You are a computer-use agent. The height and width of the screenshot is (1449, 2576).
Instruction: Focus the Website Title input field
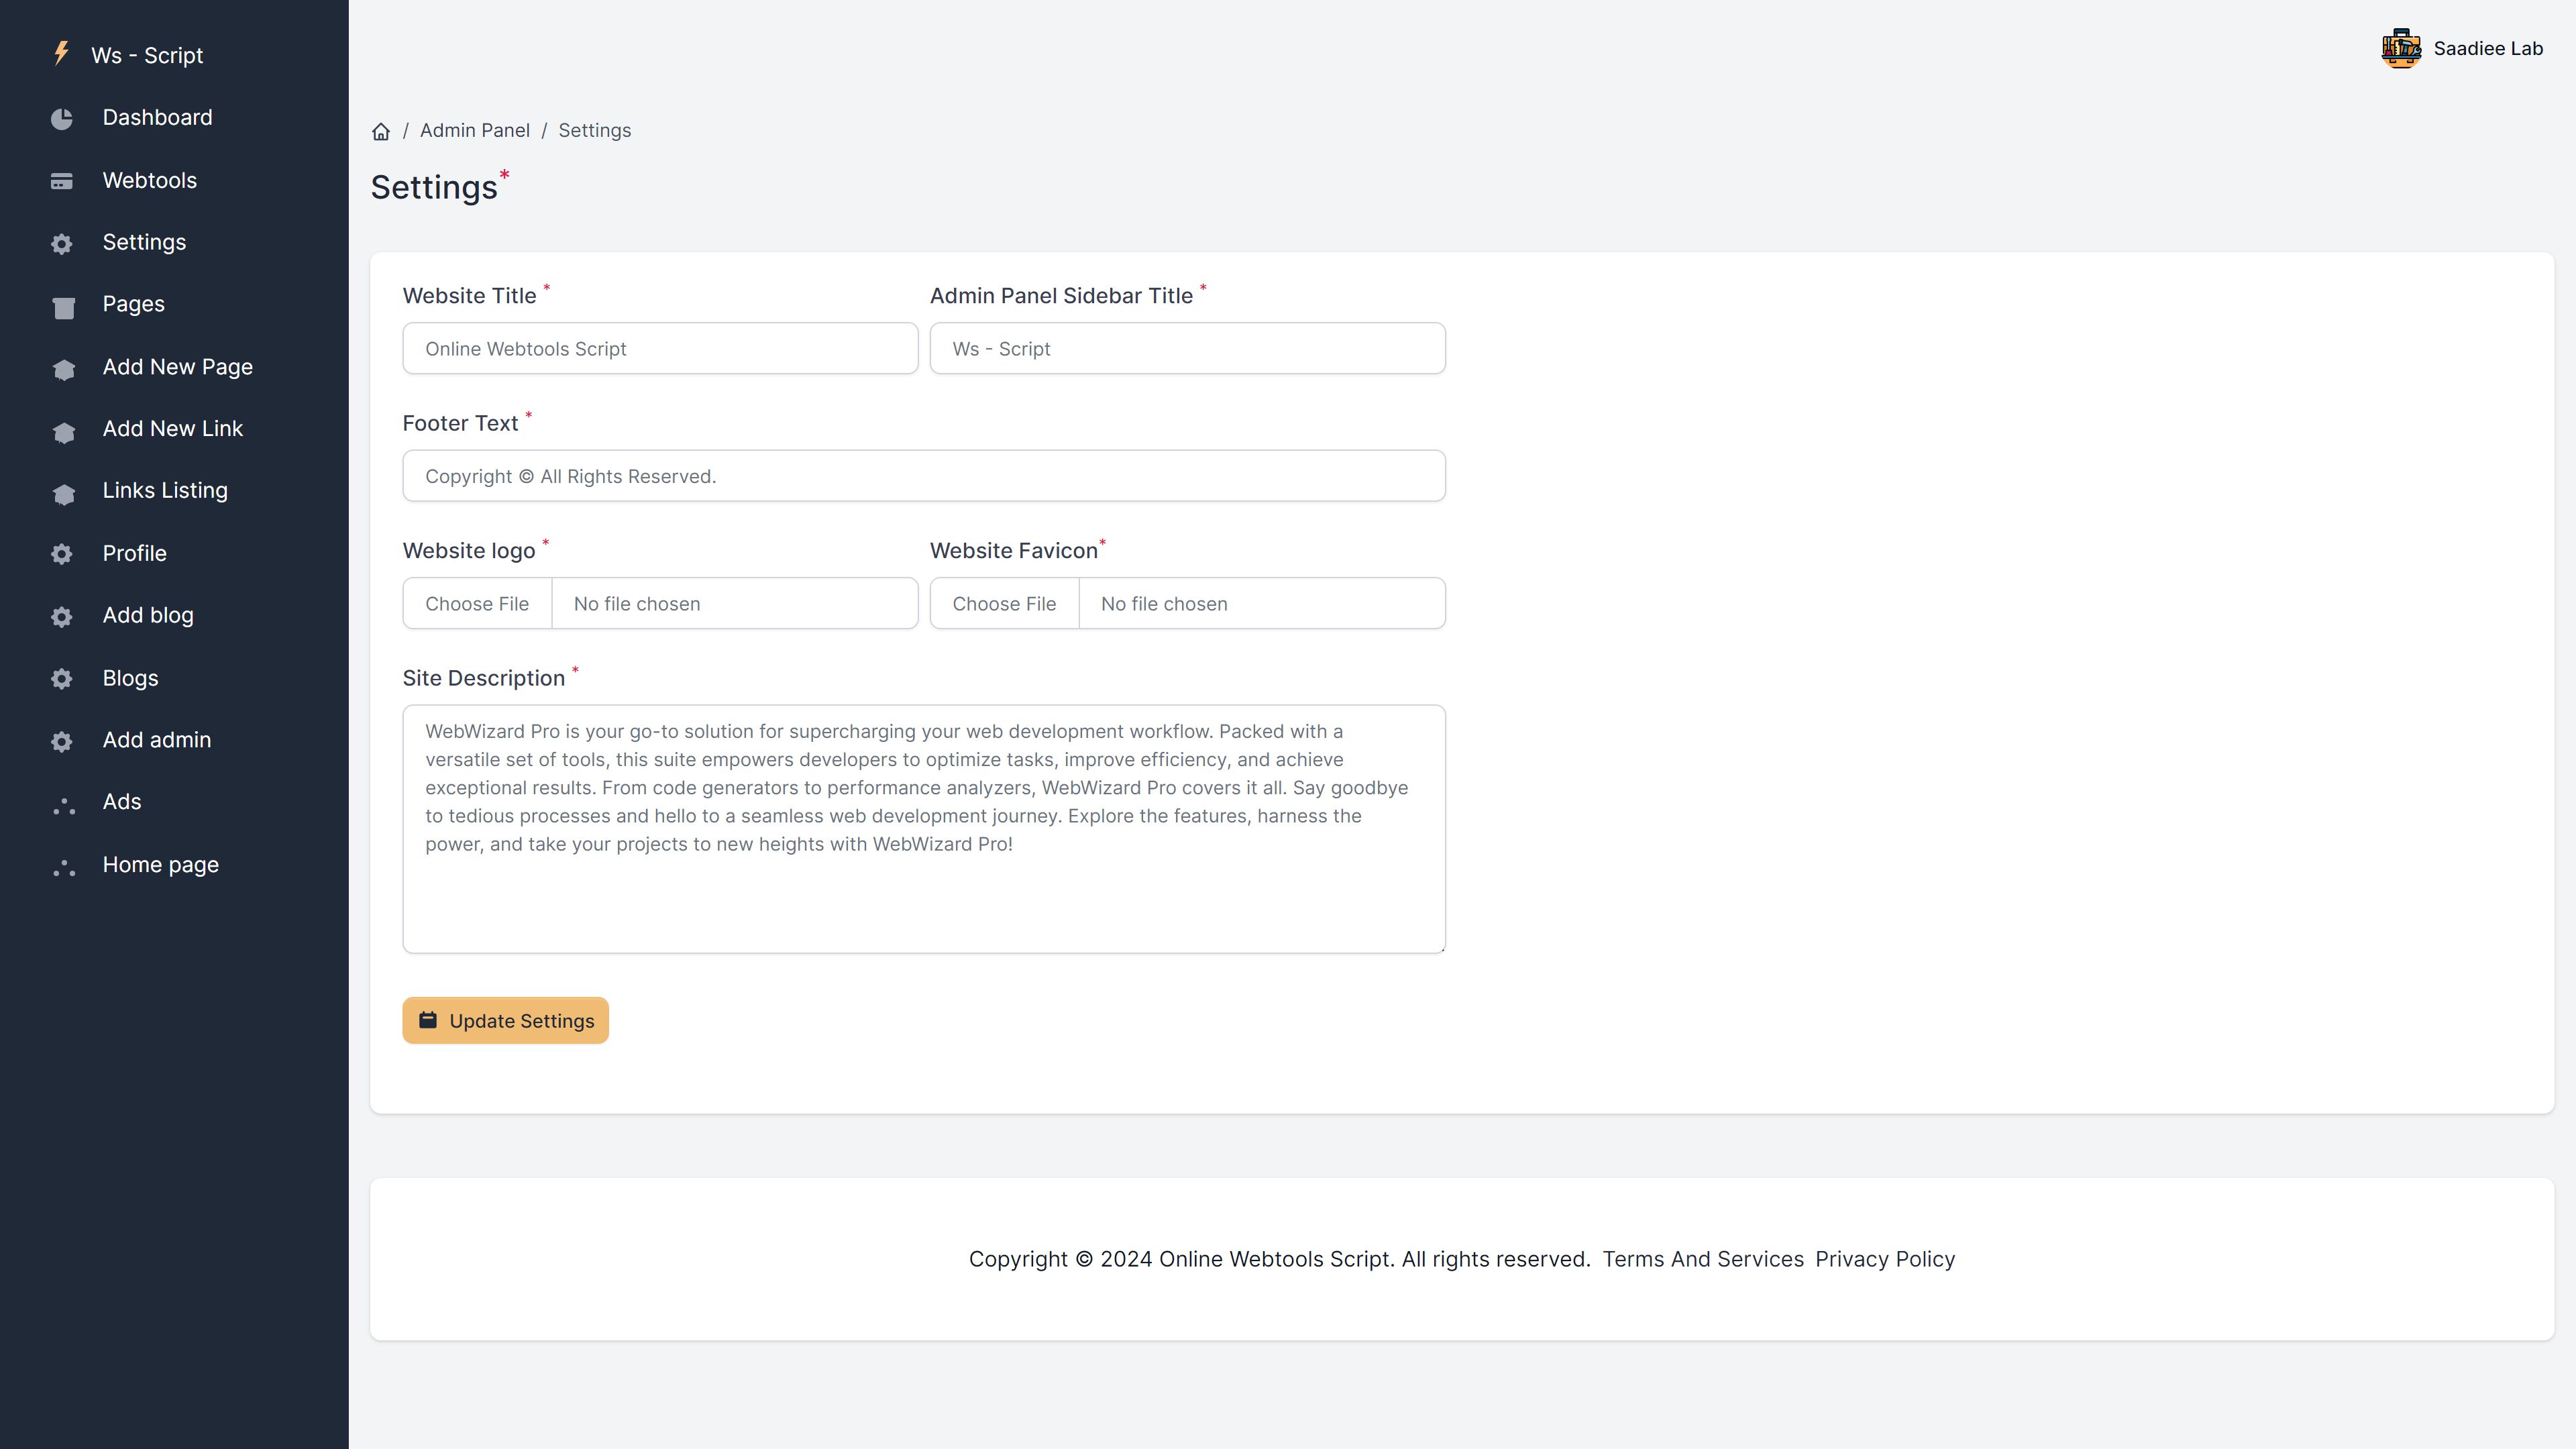pyautogui.click(x=660, y=348)
